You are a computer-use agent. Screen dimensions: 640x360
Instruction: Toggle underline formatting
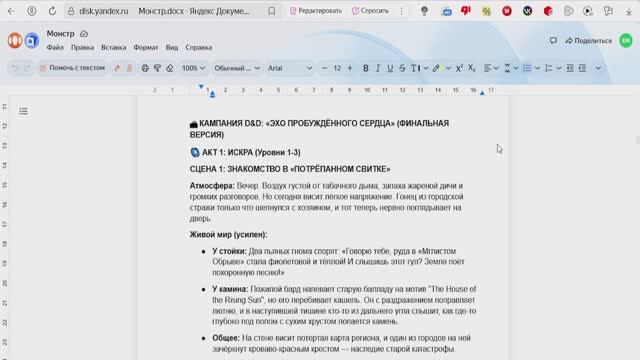390,68
